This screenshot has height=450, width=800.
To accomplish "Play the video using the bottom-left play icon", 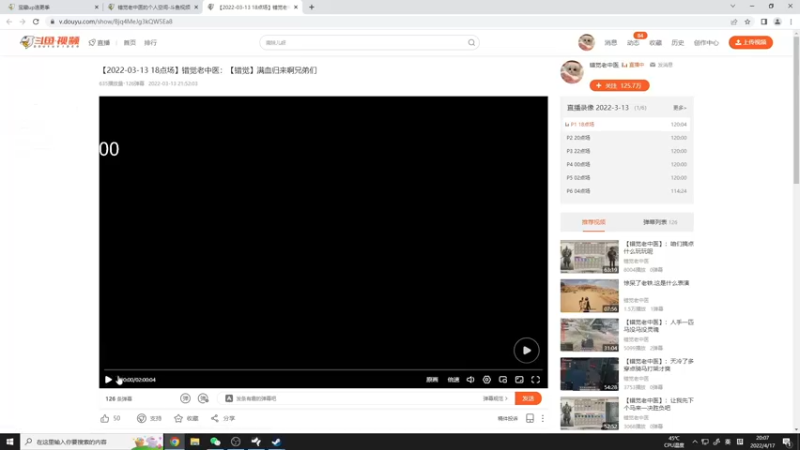I will tap(108, 380).
